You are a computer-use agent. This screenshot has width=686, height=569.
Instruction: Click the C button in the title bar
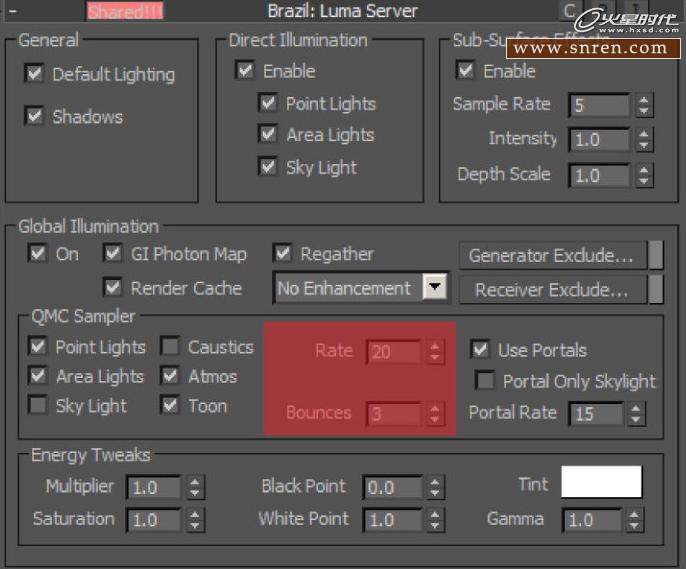pyautogui.click(x=570, y=10)
